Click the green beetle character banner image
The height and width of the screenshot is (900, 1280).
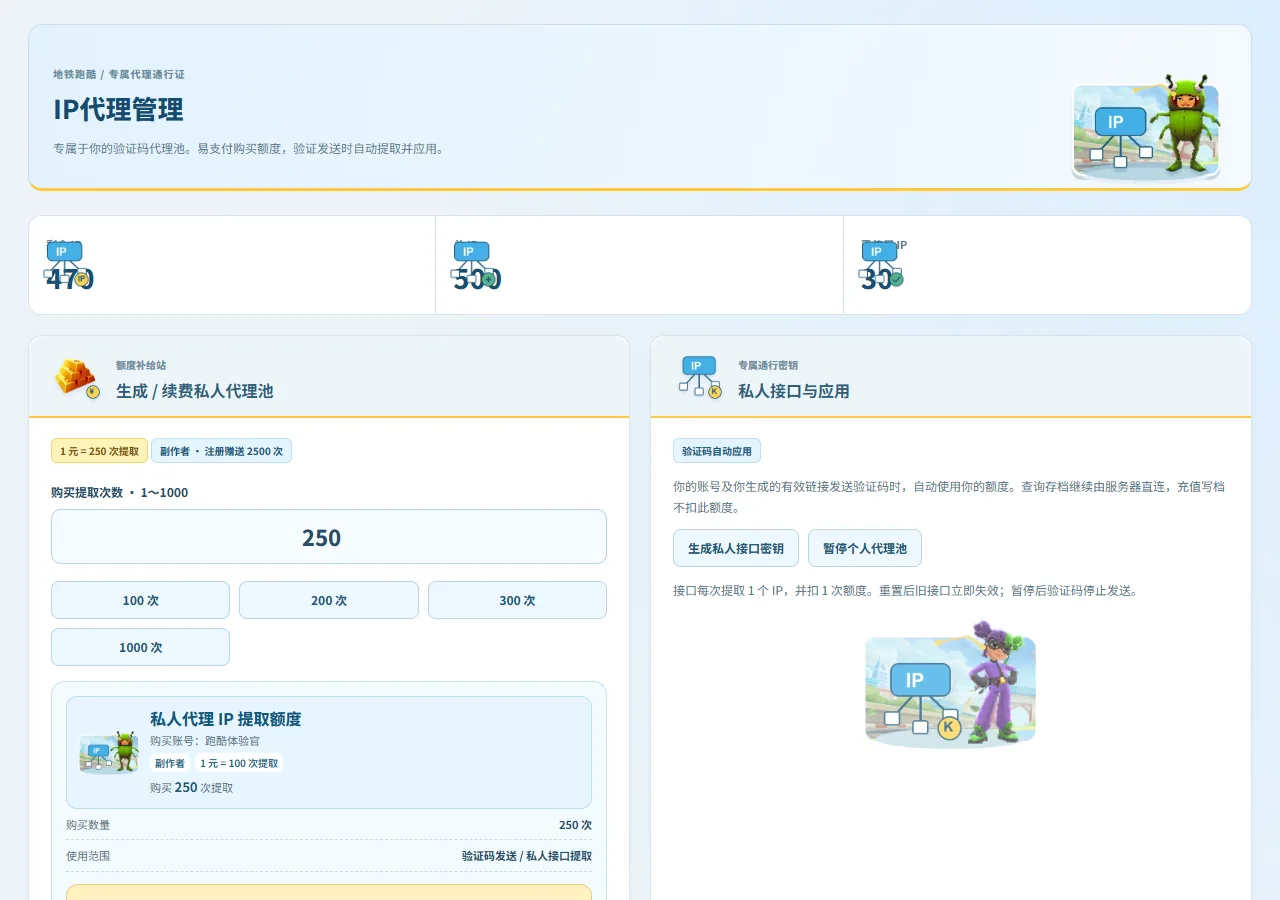(x=1146, y=127)
